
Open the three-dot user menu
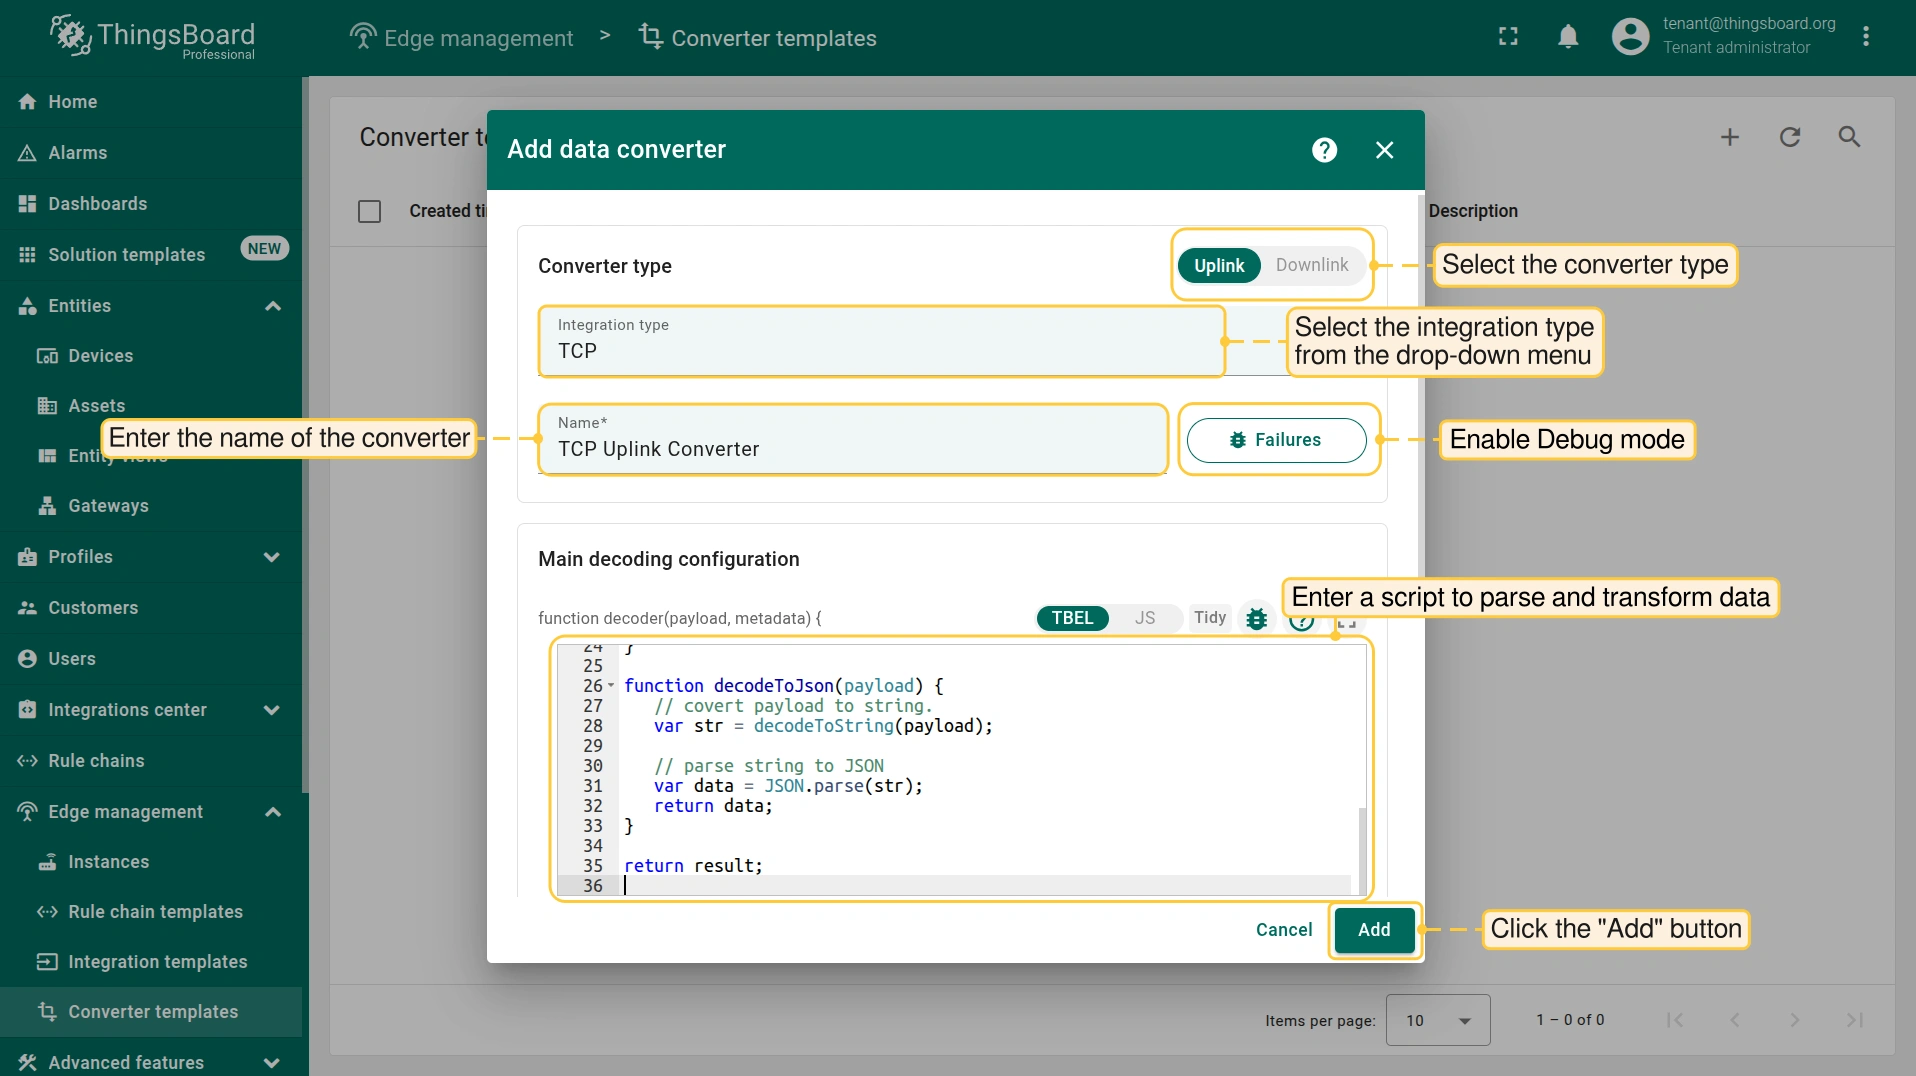pos(1866,37)
